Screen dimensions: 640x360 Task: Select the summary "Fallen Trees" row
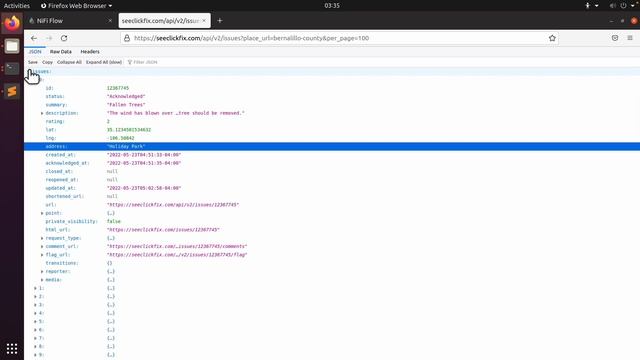tap(332, 105)
